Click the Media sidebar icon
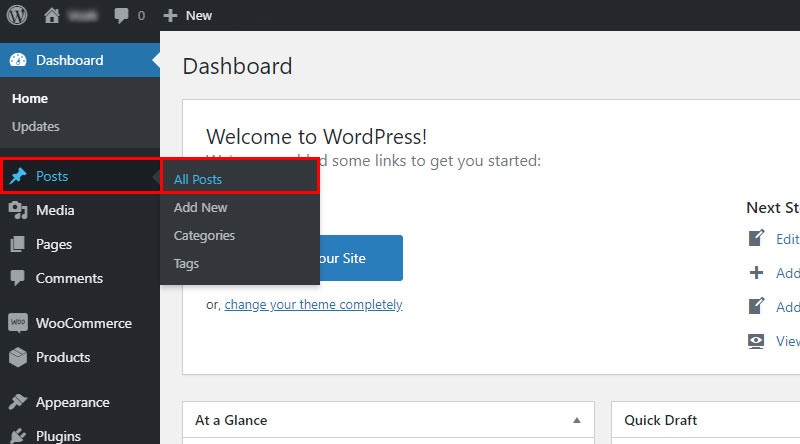The image size is (800, 444). tap(18, 210)
